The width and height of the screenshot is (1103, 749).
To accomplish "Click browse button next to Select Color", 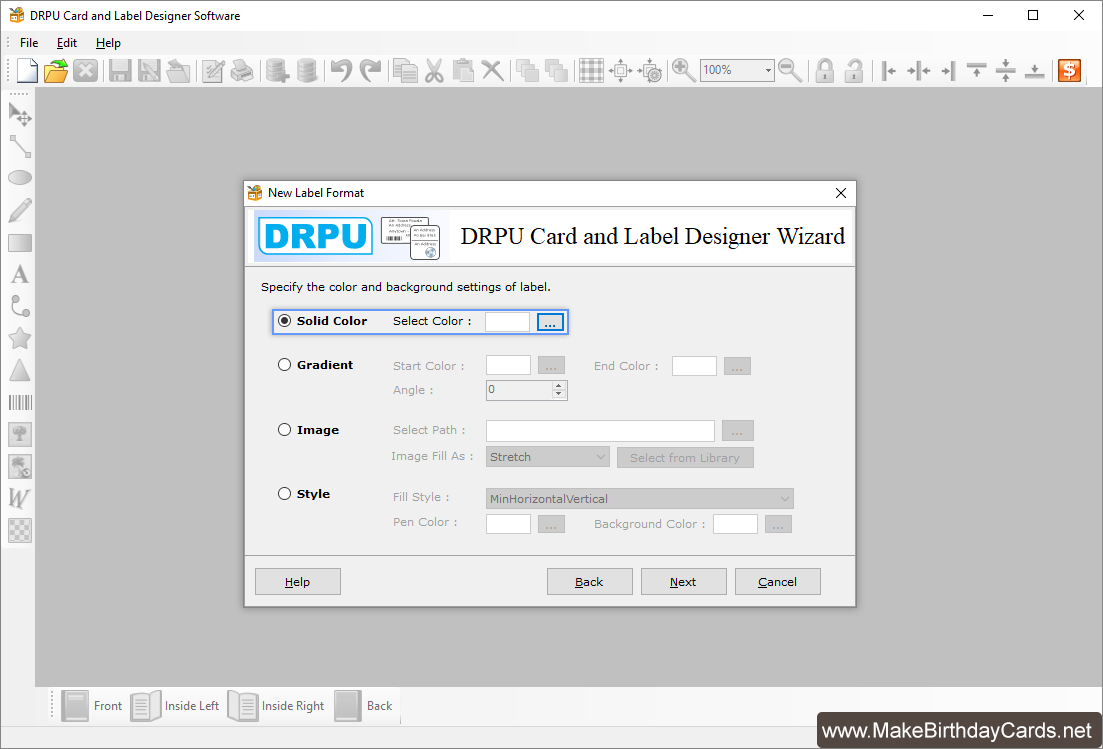I will 550,322.
